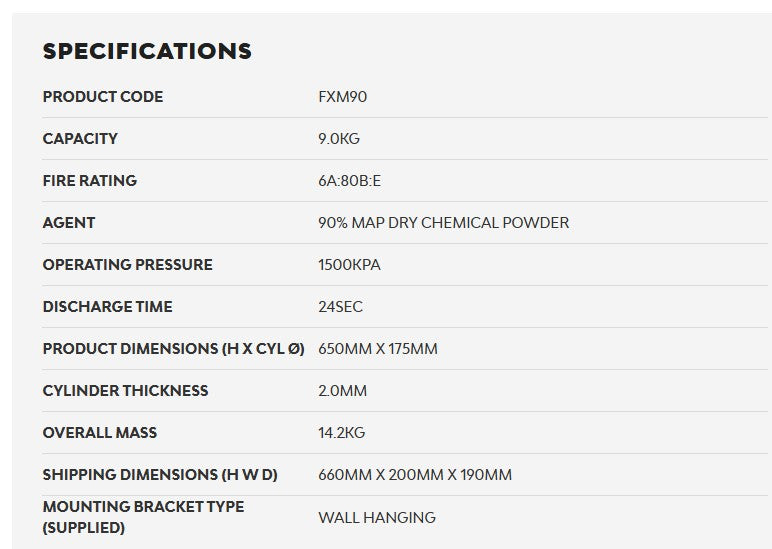Select the 660MM X 200MM X 190MM value

(414, 475)
